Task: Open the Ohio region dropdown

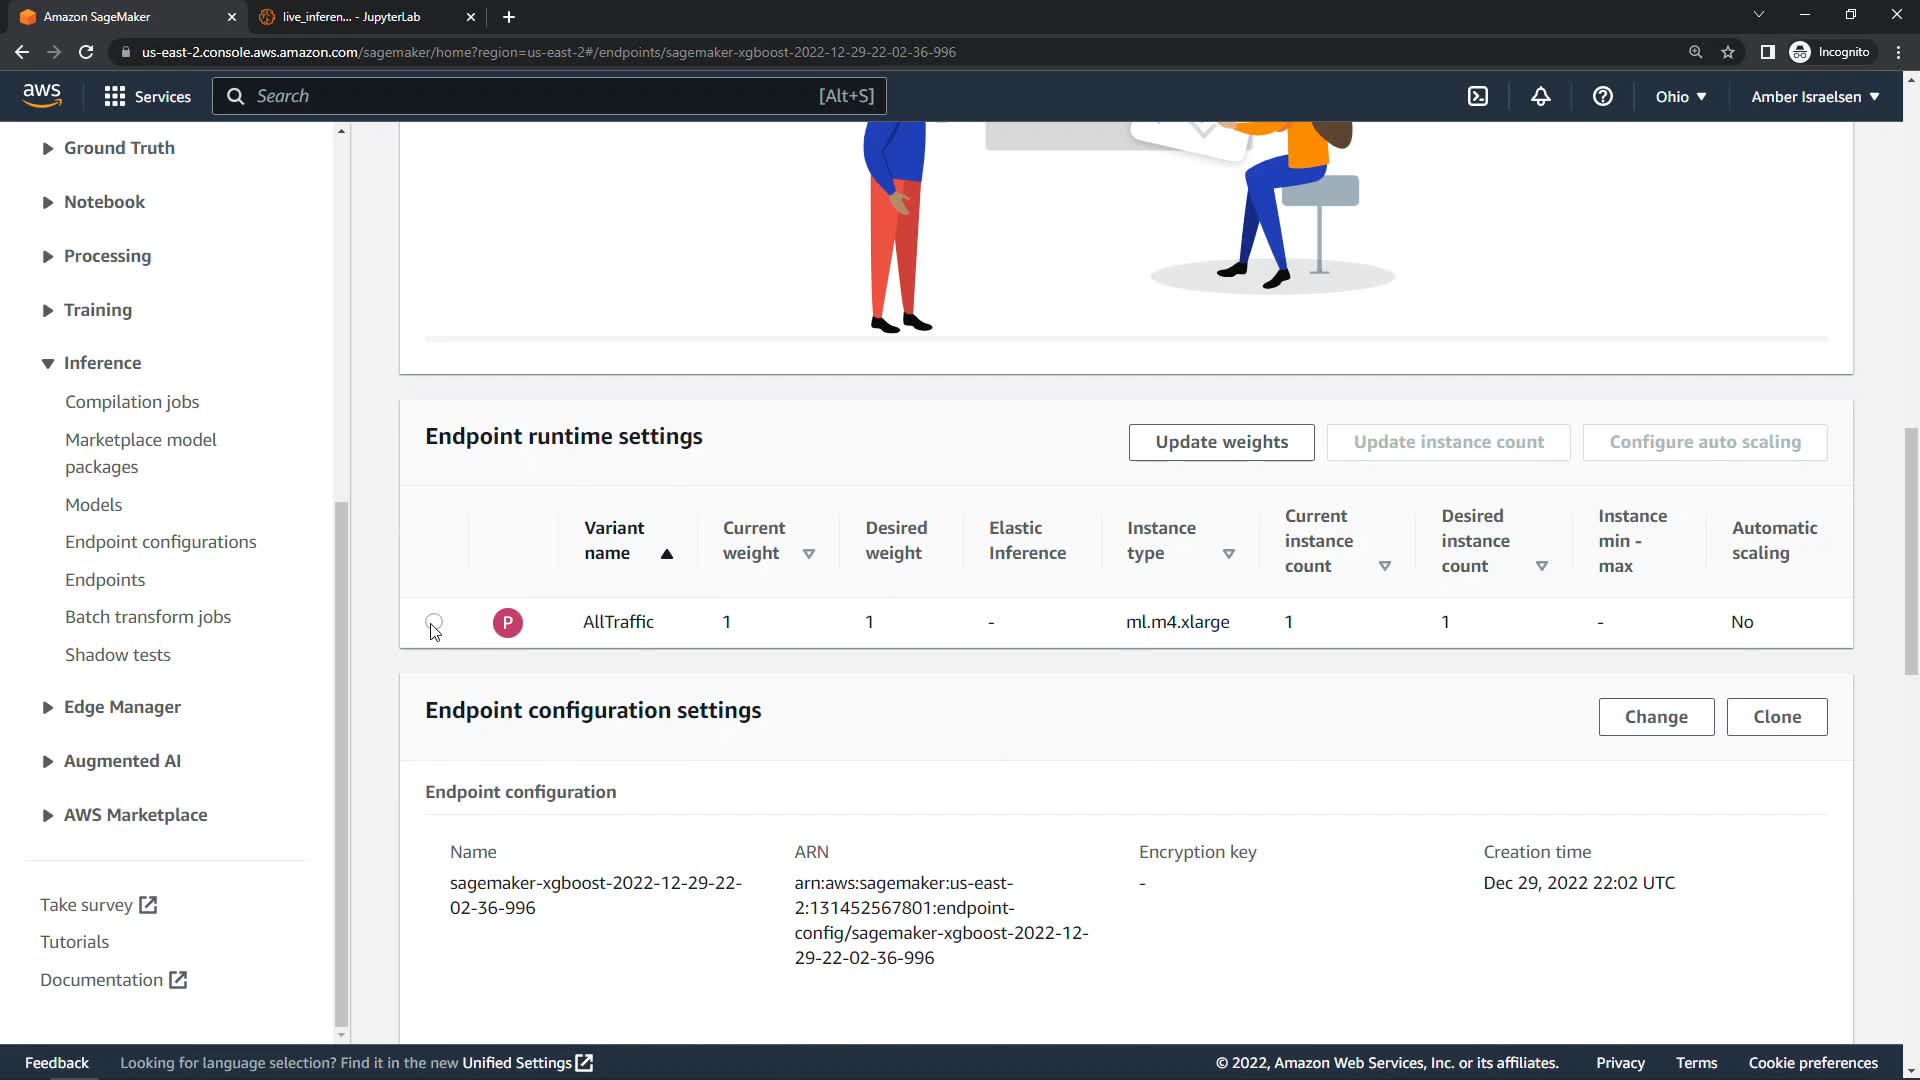Action: click(x=1680, y=96)
